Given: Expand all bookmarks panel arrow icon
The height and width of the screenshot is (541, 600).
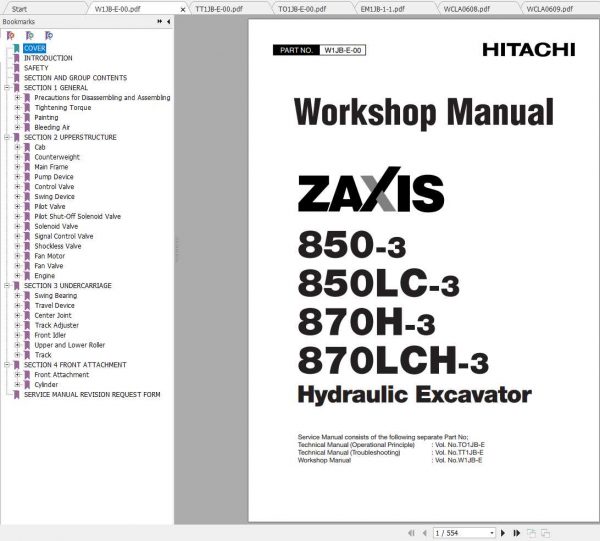Looking at the screenshot, I should pyautogui.click(x=160, y=21).
